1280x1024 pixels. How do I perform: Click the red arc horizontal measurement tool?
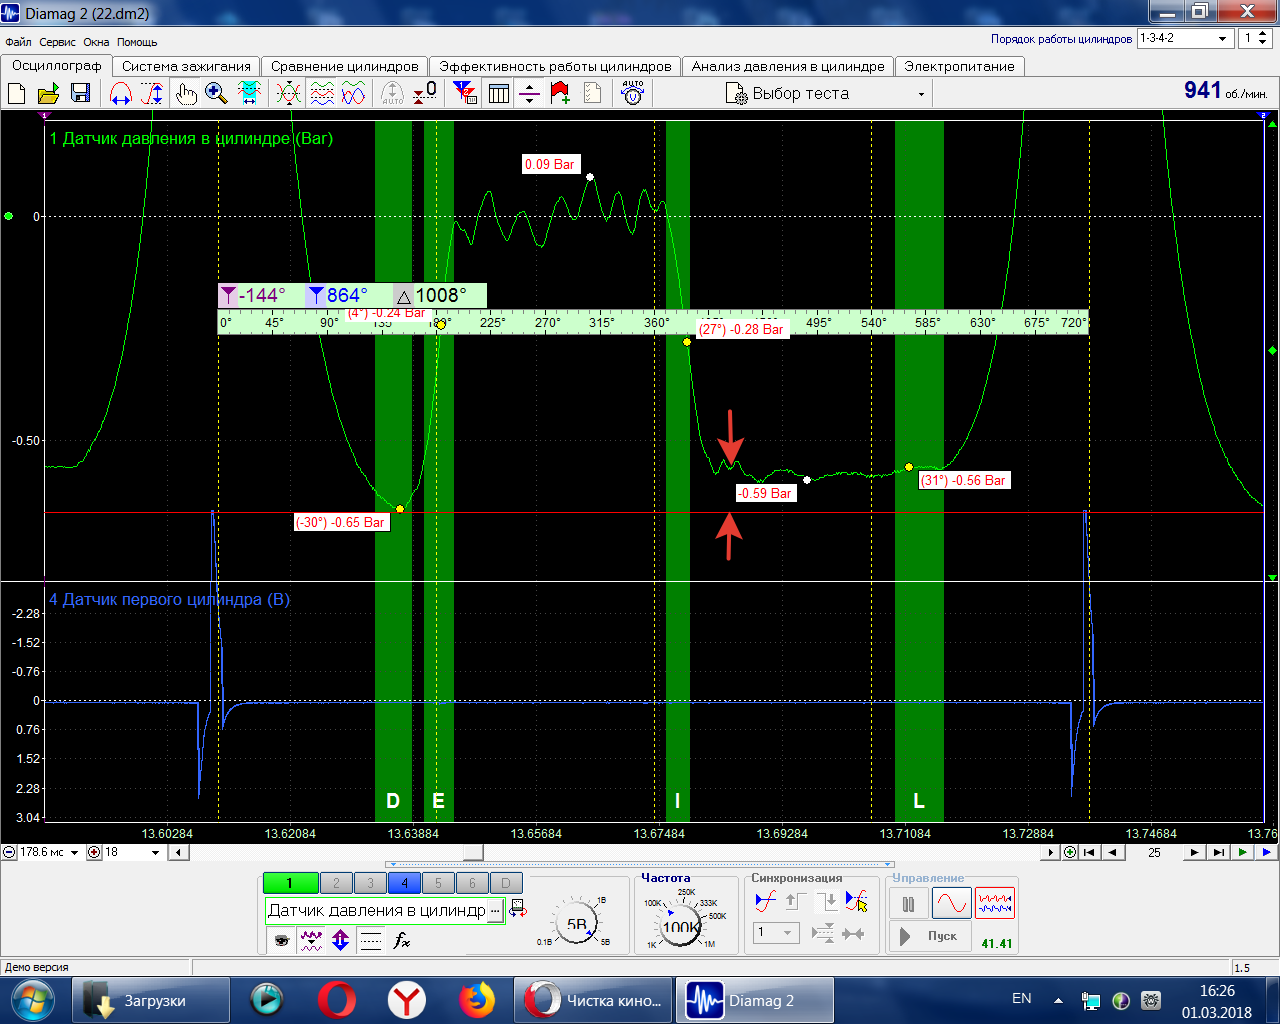pyautogui.click(x=120, y=93)
